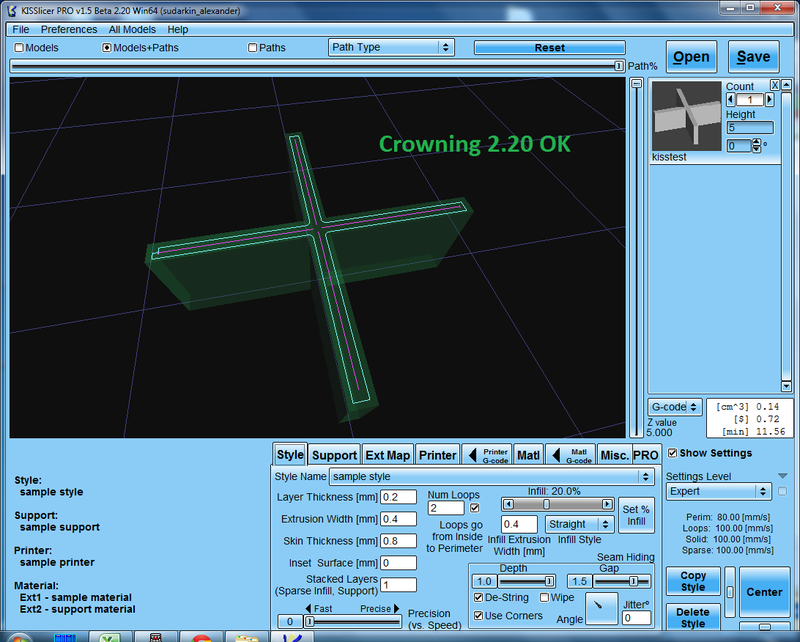Open the Style Name dropdown
Image resolution: width=800 pixels, height=642 pixels.
[x=492, y=476]
